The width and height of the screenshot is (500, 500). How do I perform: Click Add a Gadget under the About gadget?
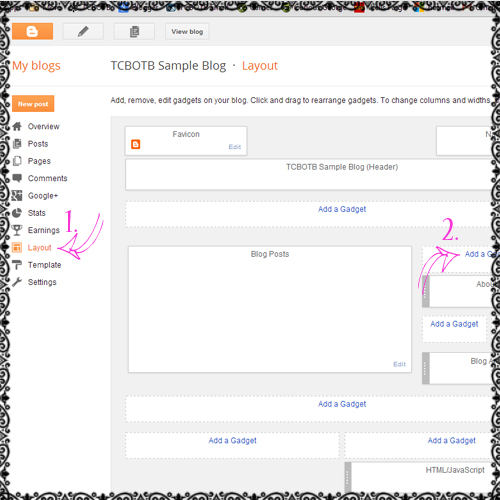click(454, 324)
